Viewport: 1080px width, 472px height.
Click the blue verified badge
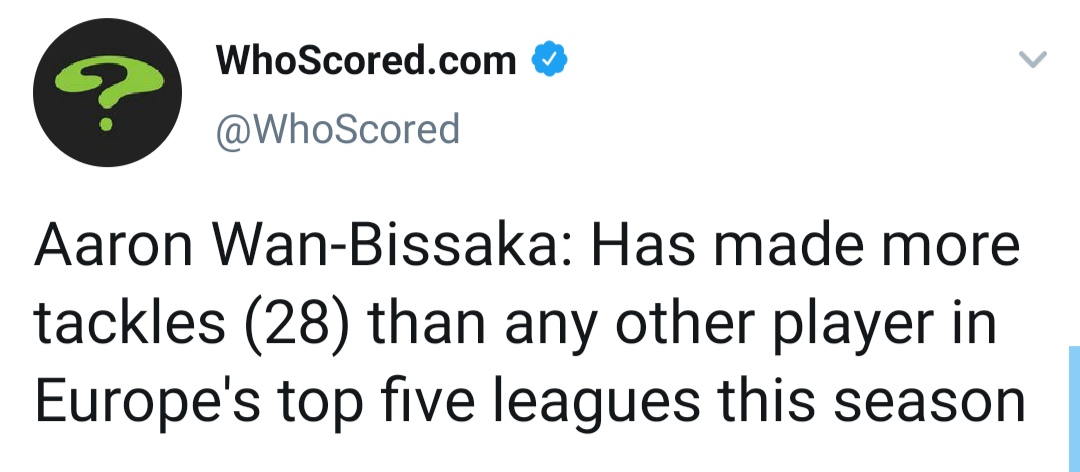(549, 59)
